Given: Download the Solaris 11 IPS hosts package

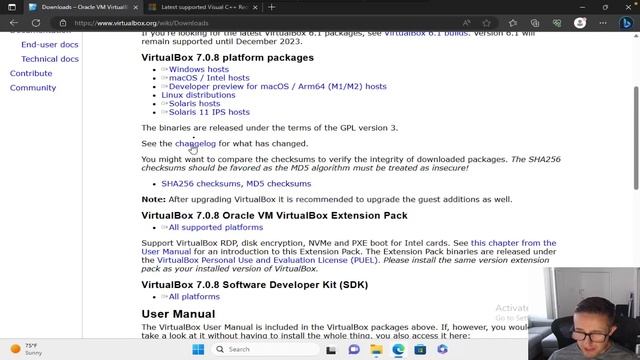Looking at the screenshot, I should 209,112.
